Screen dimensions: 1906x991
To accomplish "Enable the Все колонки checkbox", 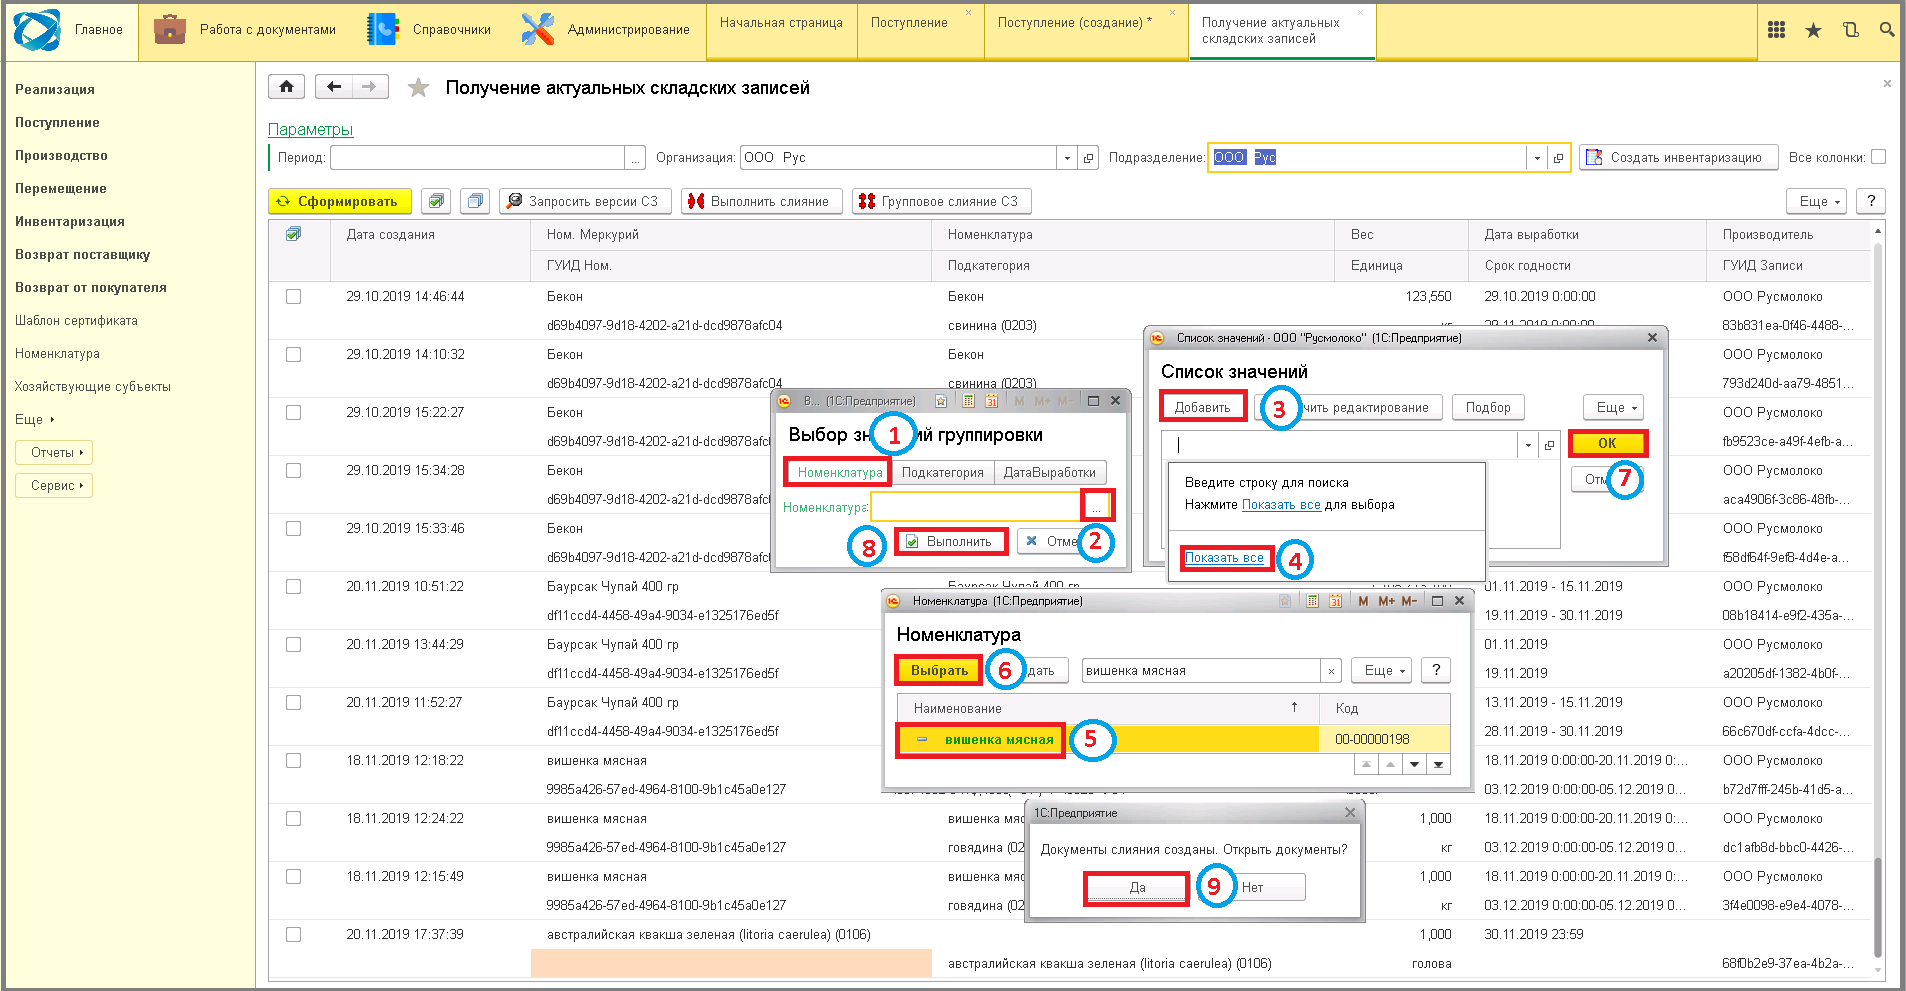I will click(x=1878, y=157).
